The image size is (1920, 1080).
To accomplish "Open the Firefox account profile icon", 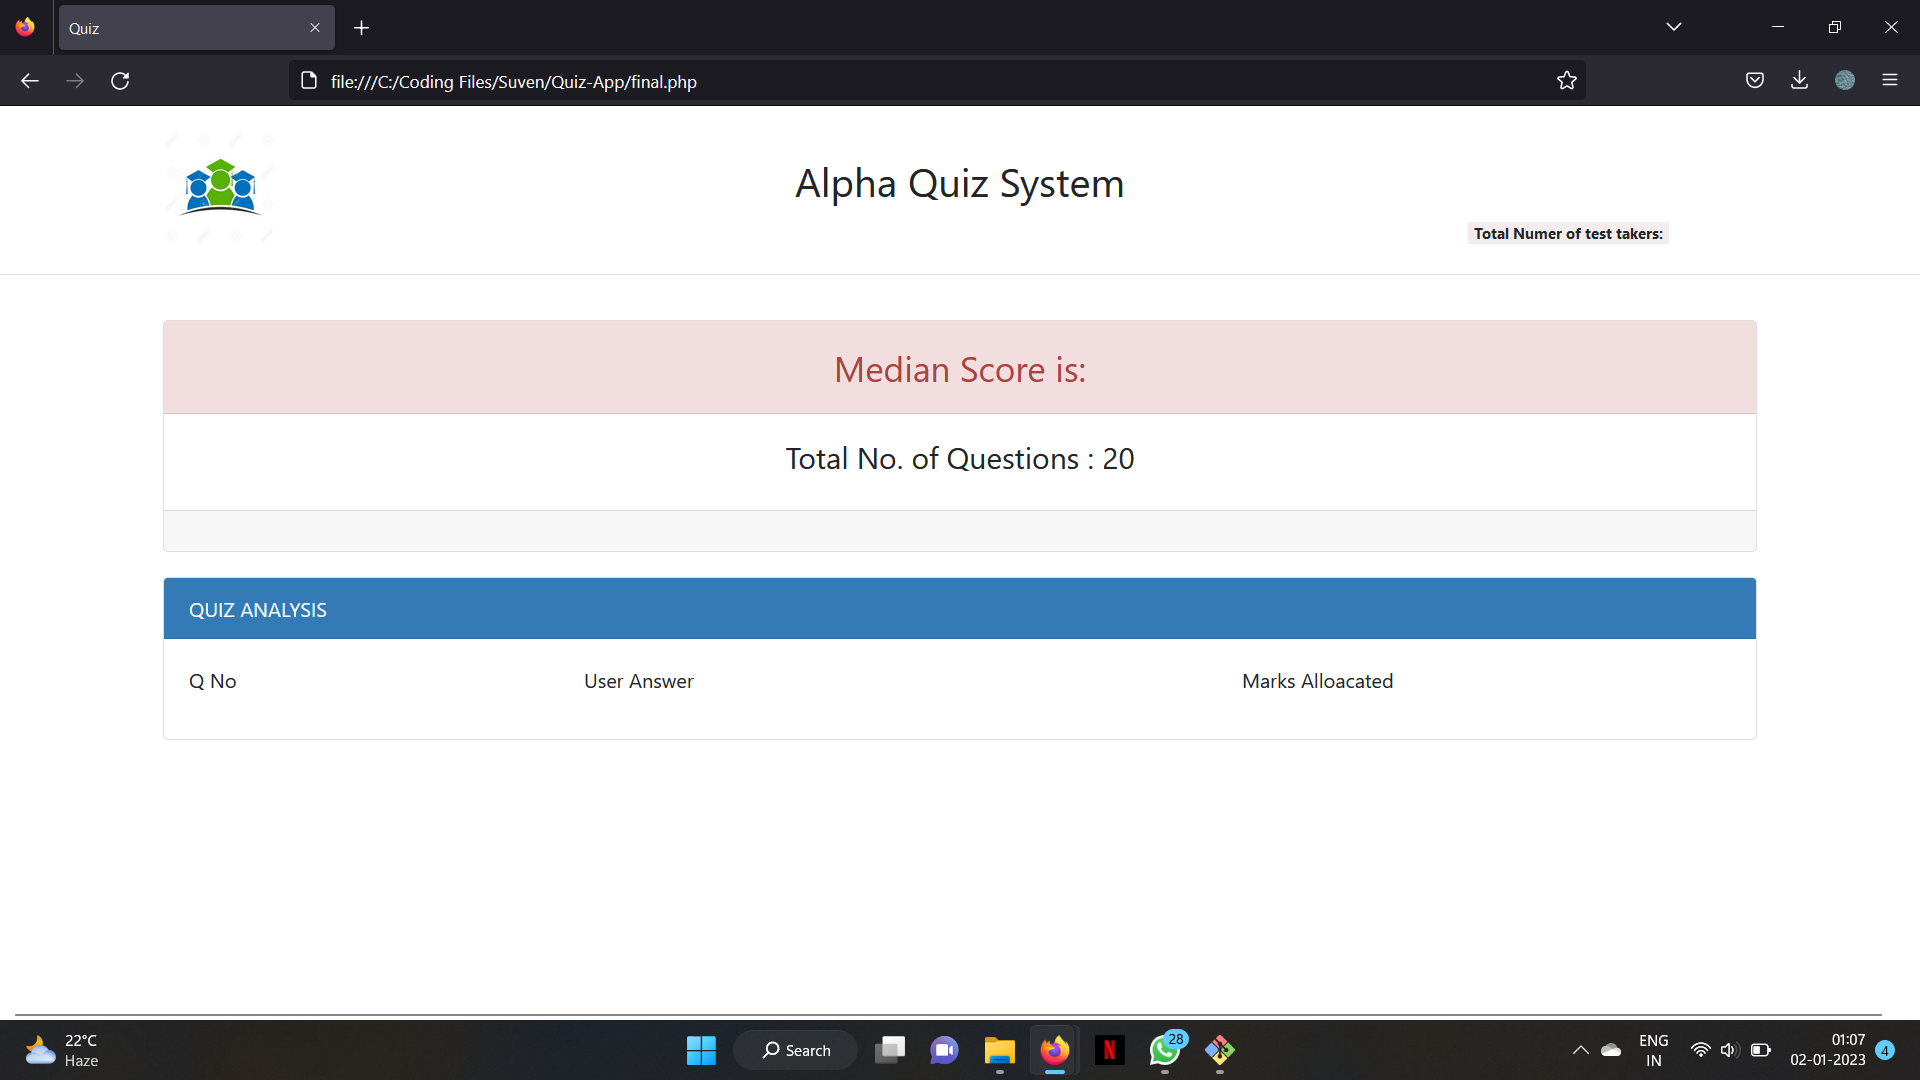I will click(1845, 80).
